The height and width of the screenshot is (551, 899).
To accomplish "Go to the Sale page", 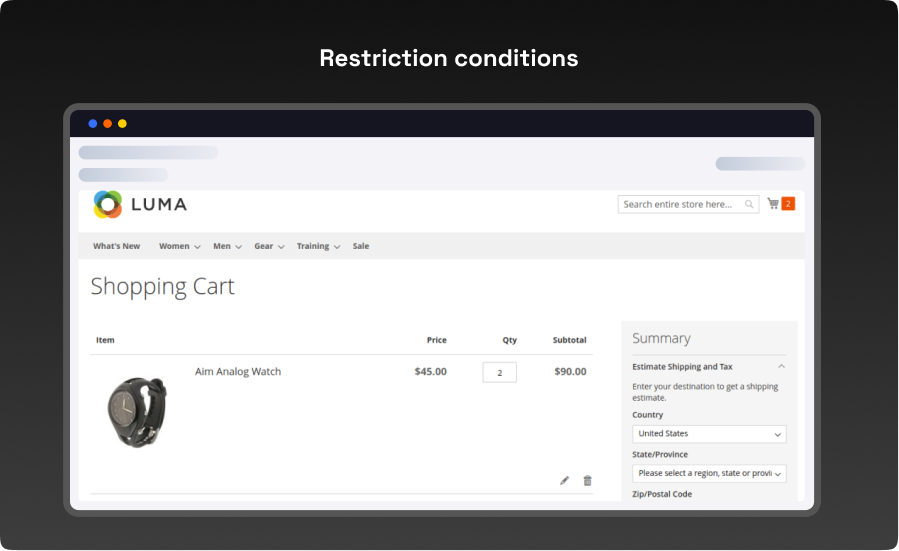I will (x=361, y=246).
